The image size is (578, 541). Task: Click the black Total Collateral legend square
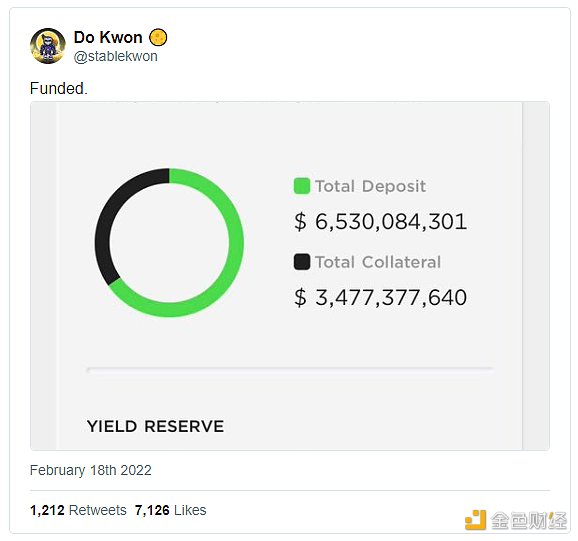302,262
